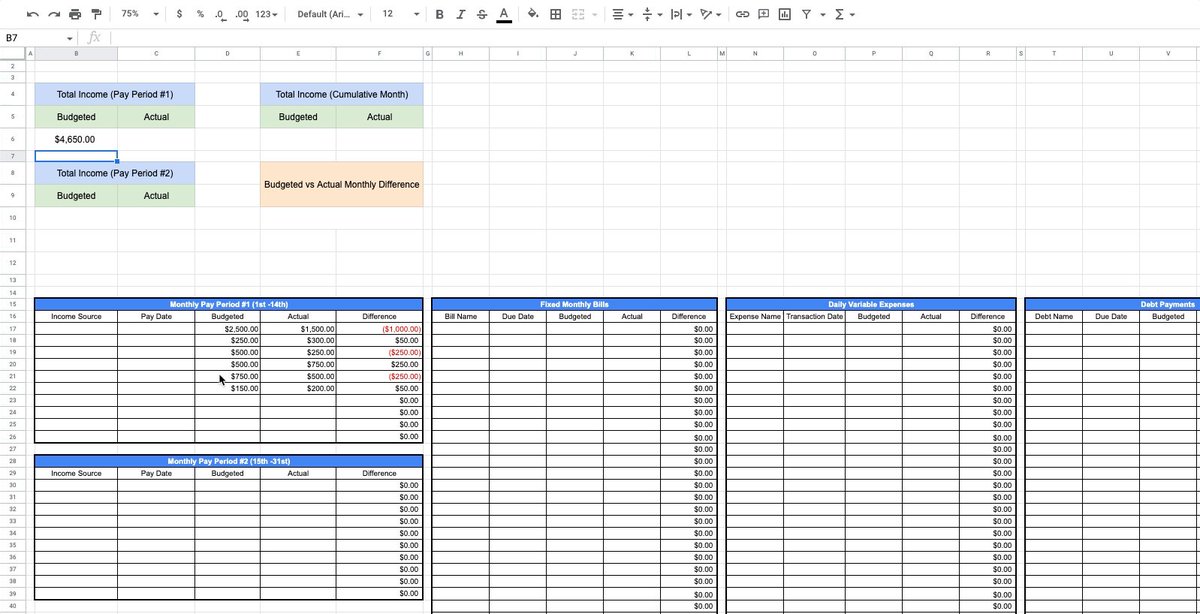Open the text color picker

[503, 14]
